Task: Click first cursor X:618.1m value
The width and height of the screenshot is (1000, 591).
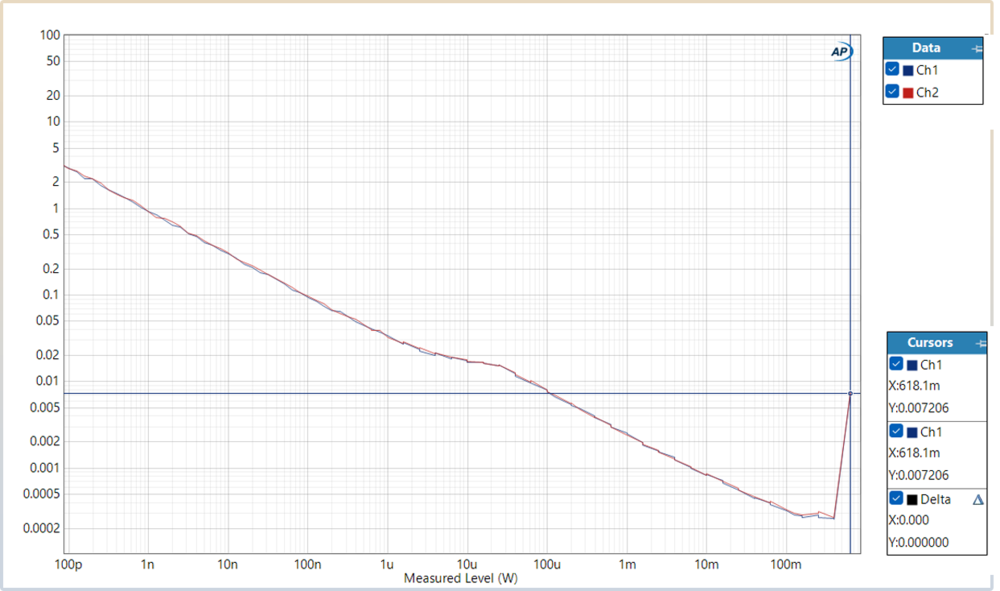Action: pos(914,386)
